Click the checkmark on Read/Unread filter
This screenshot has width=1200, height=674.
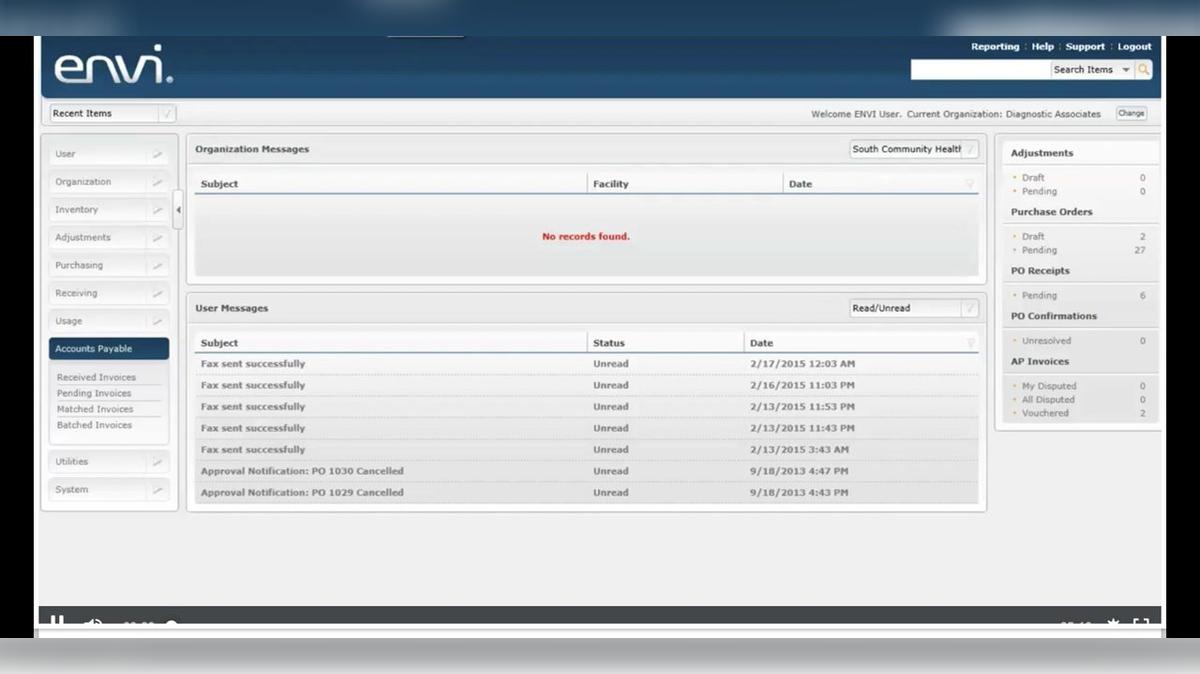[x=968, y=308]
